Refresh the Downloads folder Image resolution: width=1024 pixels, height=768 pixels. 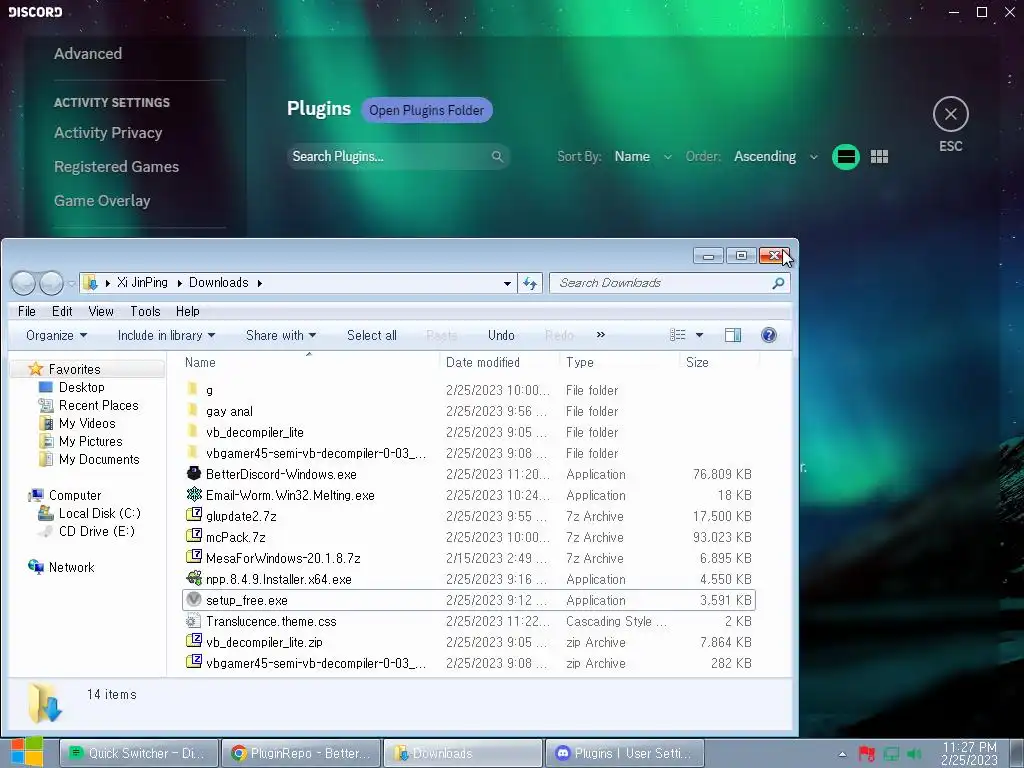click(530, 283)
